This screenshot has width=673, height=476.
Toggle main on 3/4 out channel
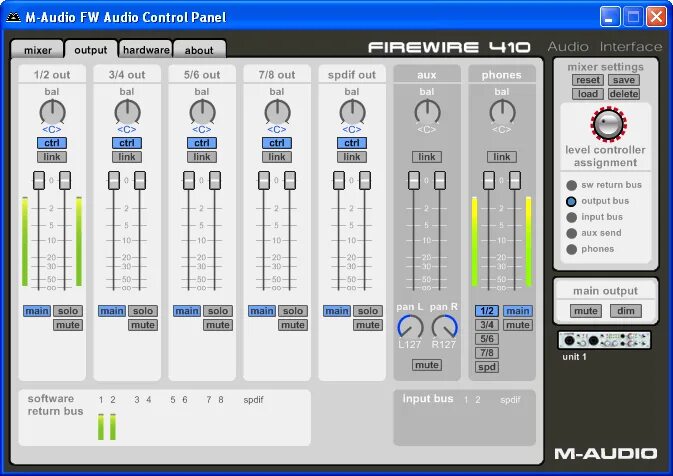pos(112,311)
